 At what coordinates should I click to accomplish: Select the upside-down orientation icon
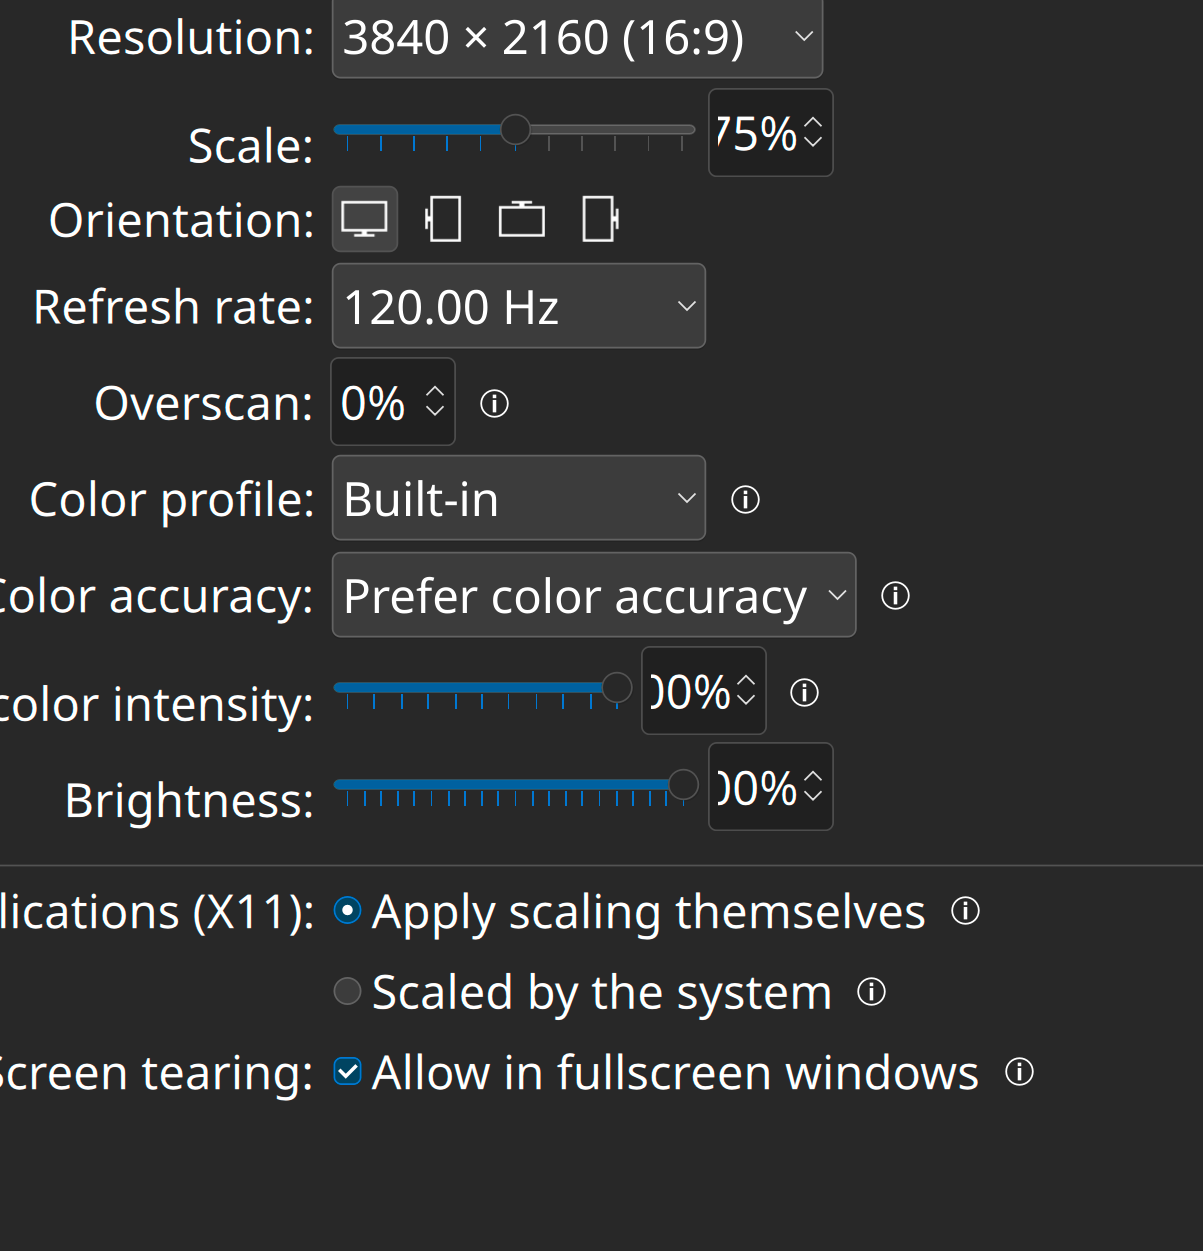coord(521,219)
